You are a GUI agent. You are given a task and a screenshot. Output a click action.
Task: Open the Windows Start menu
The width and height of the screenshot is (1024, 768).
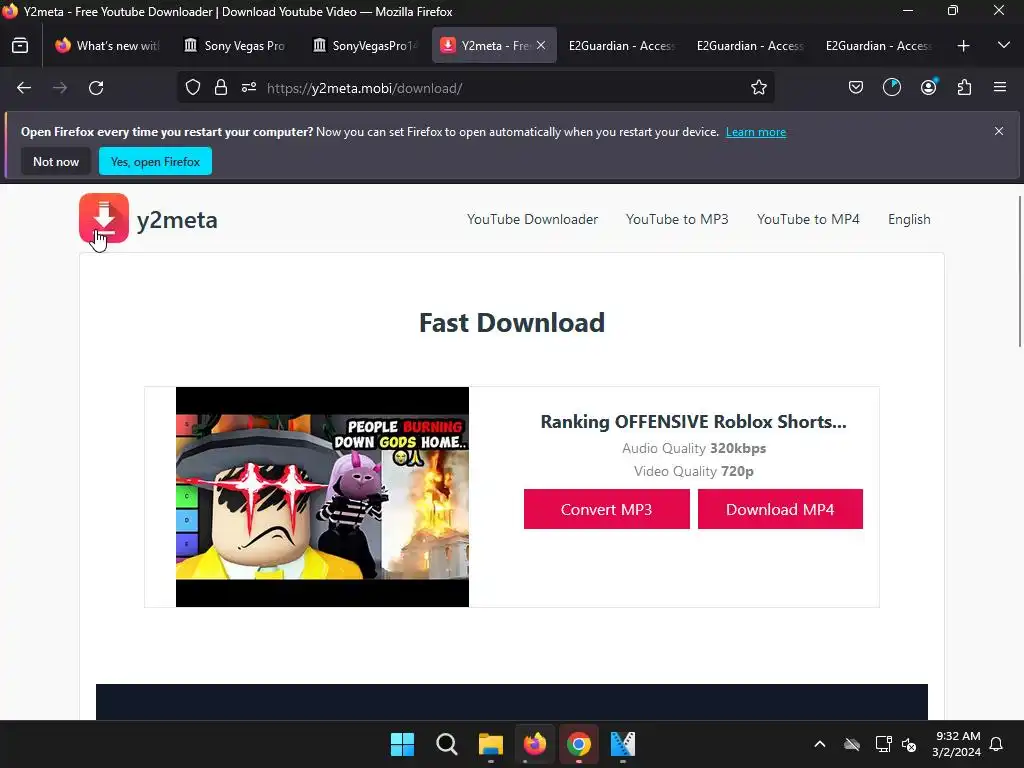click(x=402, y=744)
